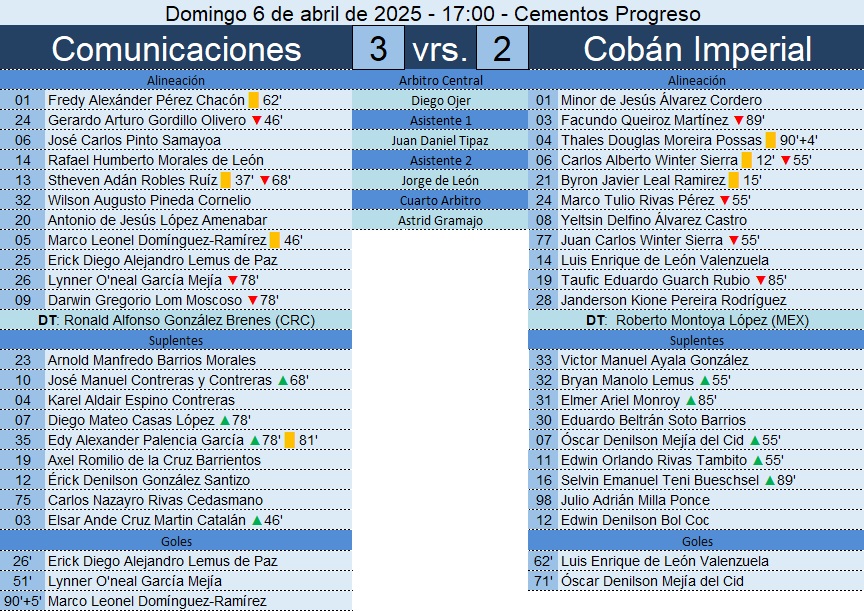This screenshot has width=864, height=611.
Task: Click the Comunicaciones Suplentes header
Action: tap(176, 340)
